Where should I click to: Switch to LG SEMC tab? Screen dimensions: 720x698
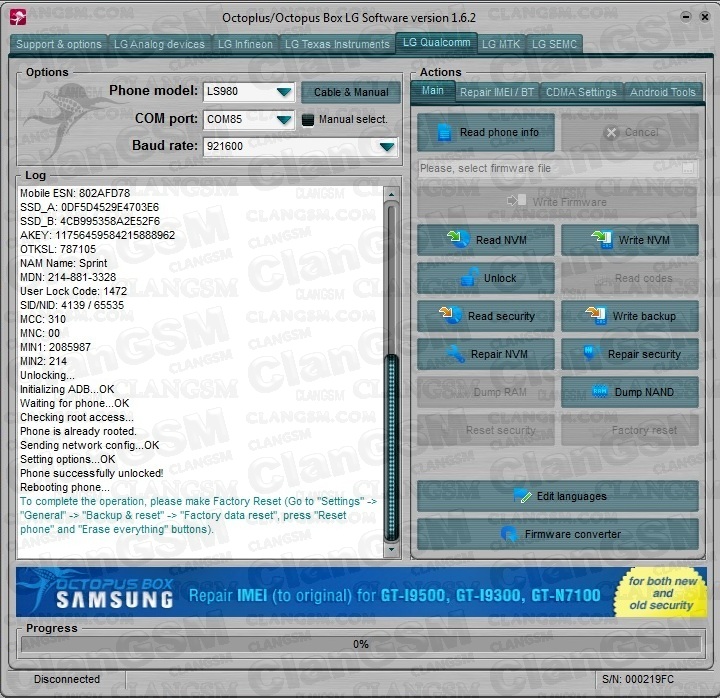[x=554, y=45]
